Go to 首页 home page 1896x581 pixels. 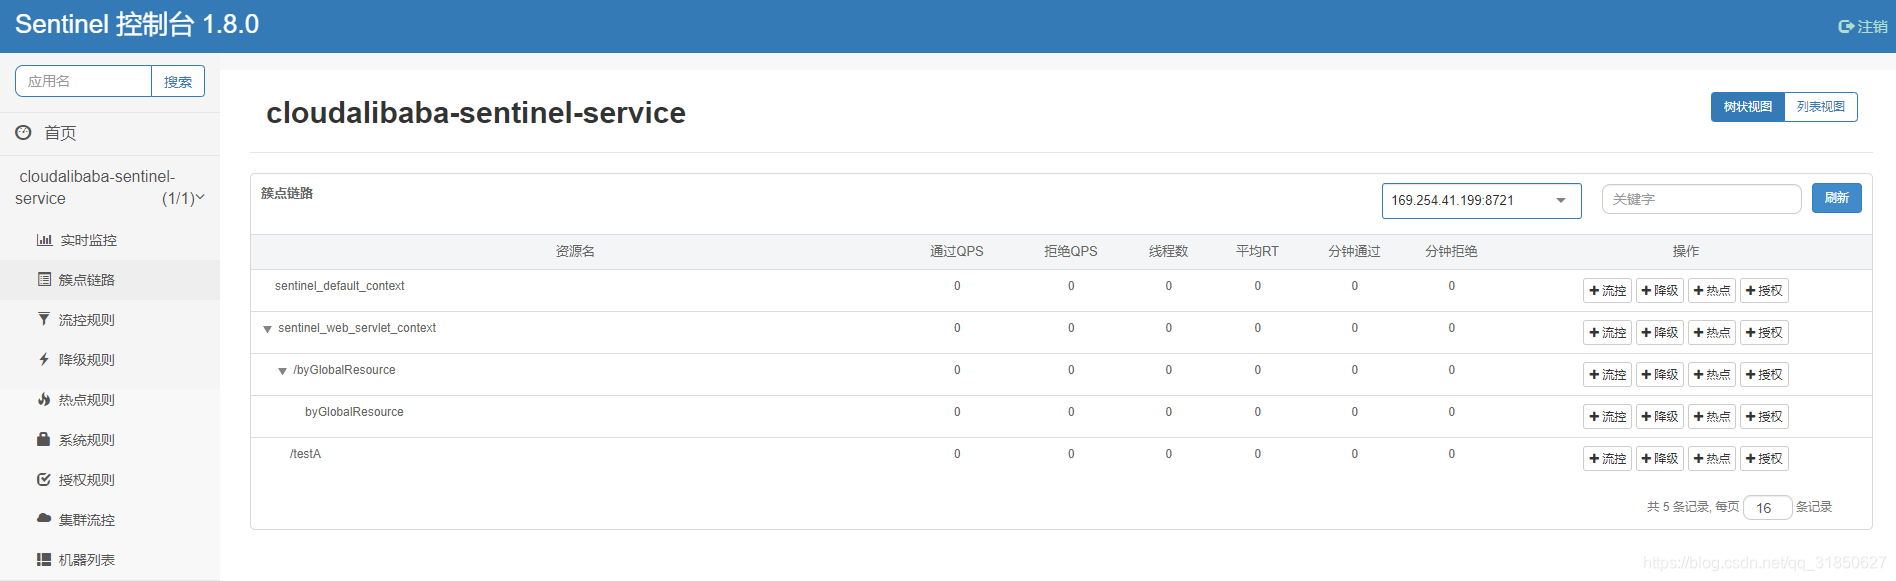click(x=110, y=133)
